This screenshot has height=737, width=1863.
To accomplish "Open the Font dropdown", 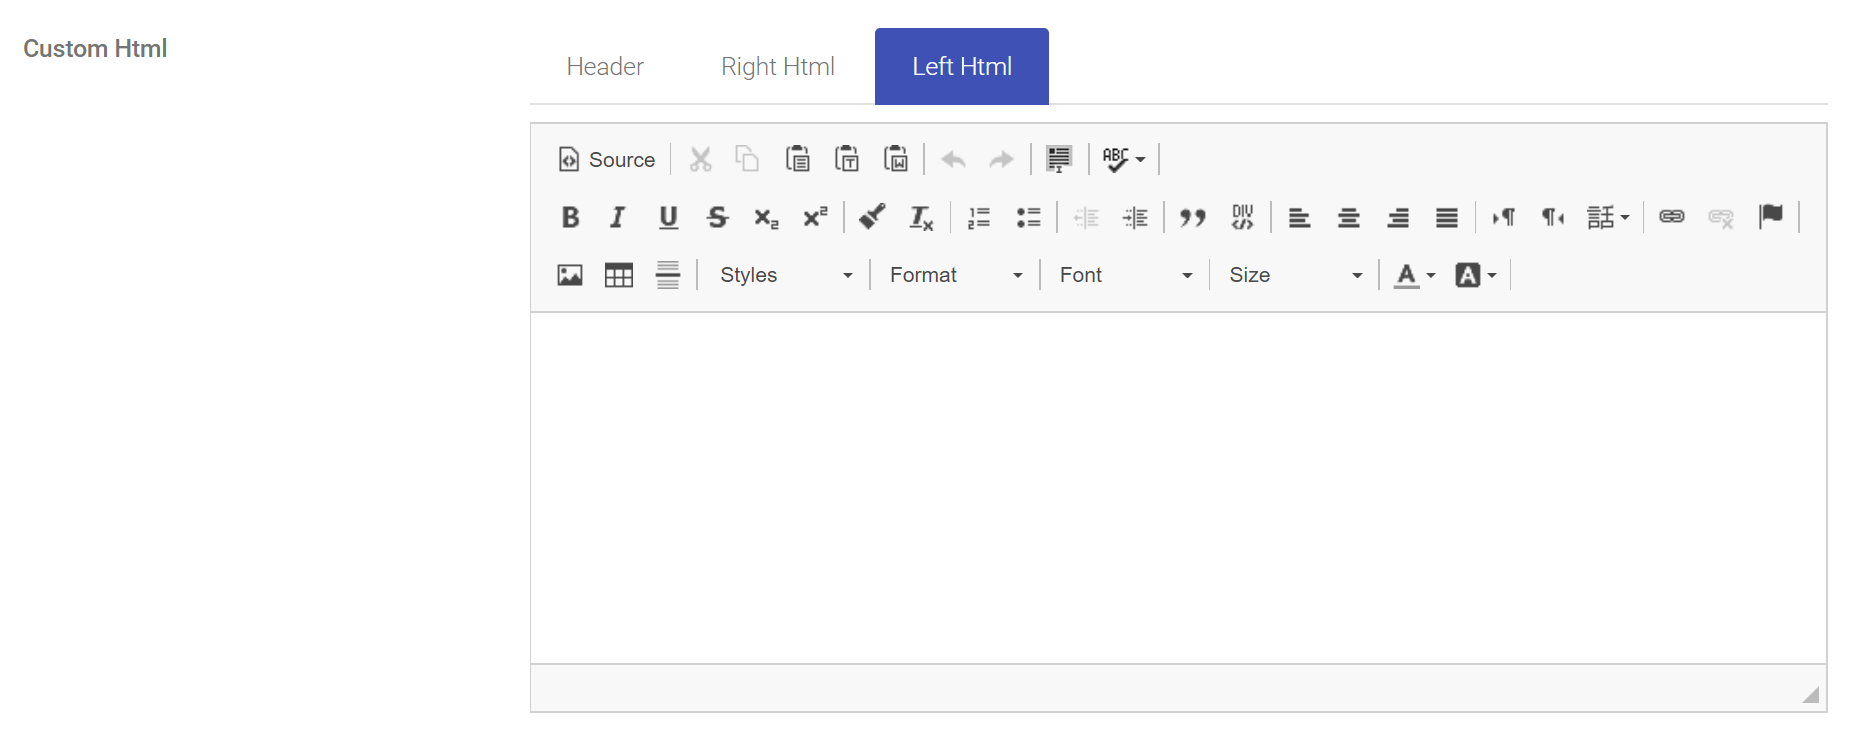I will (1125, 275).
